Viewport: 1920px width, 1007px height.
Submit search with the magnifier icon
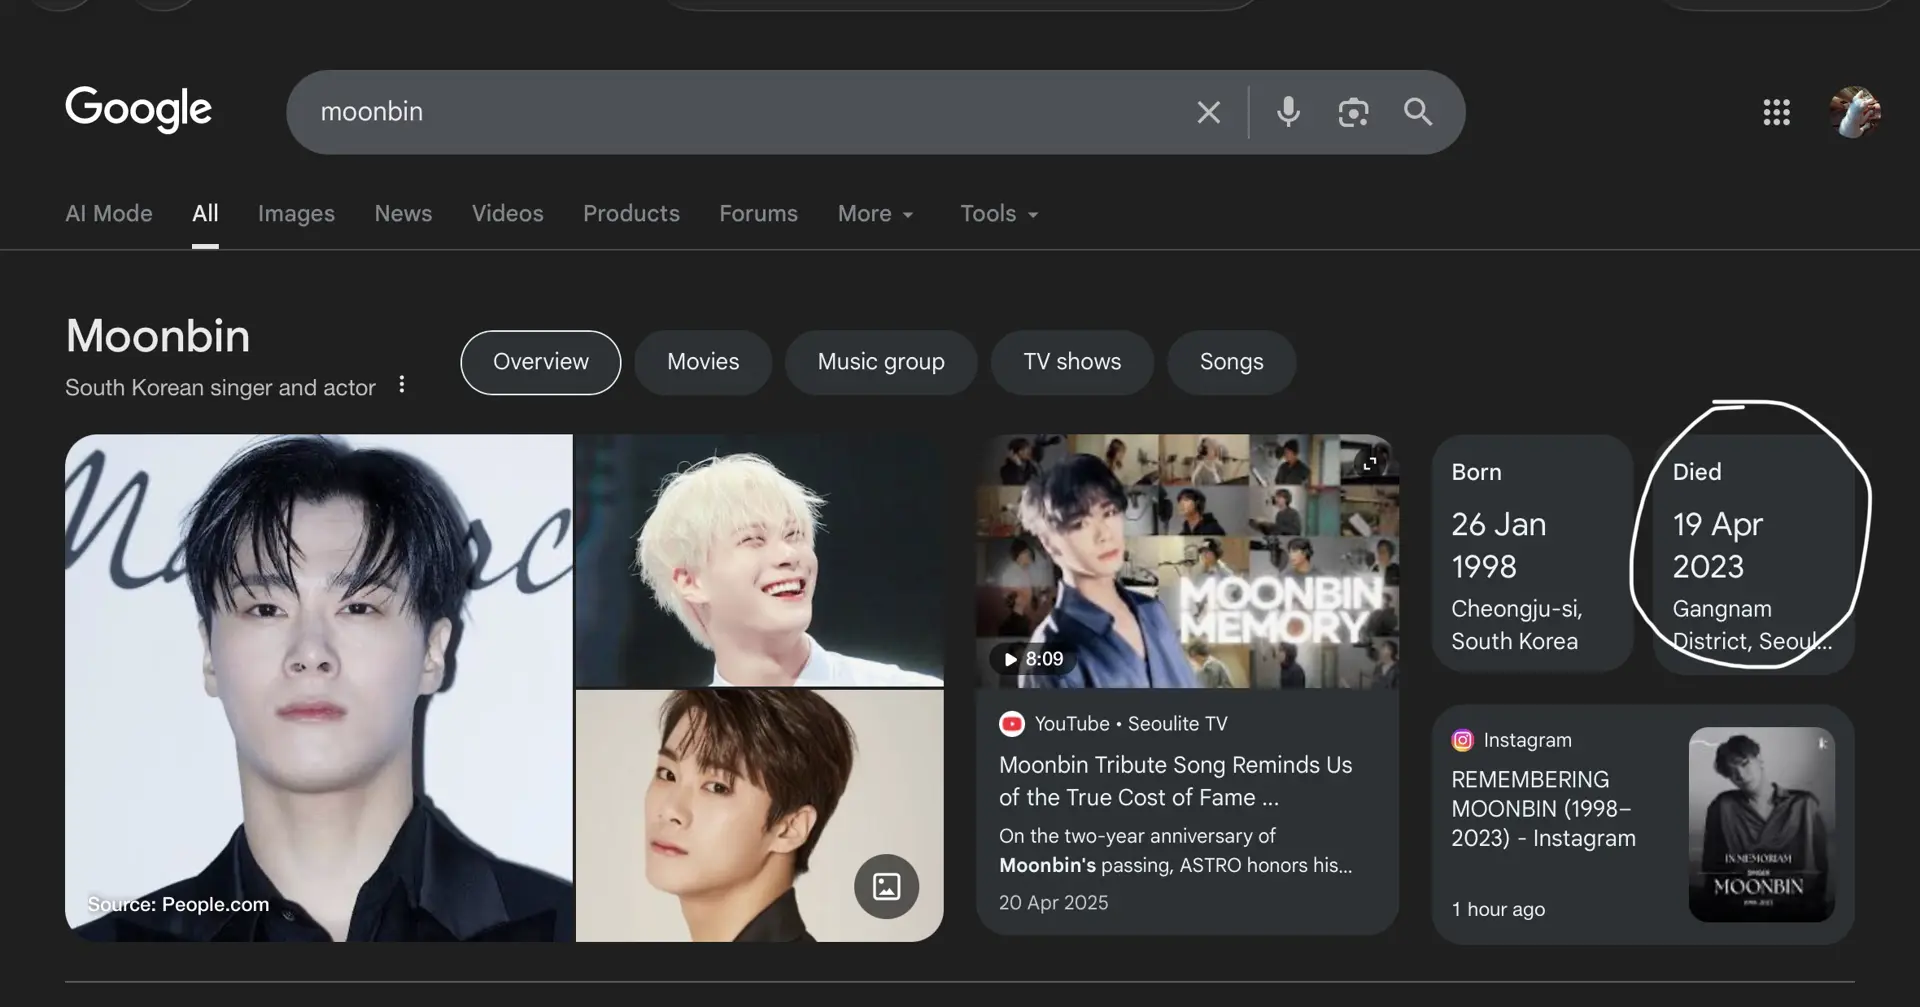click(x=1418, y=112)
